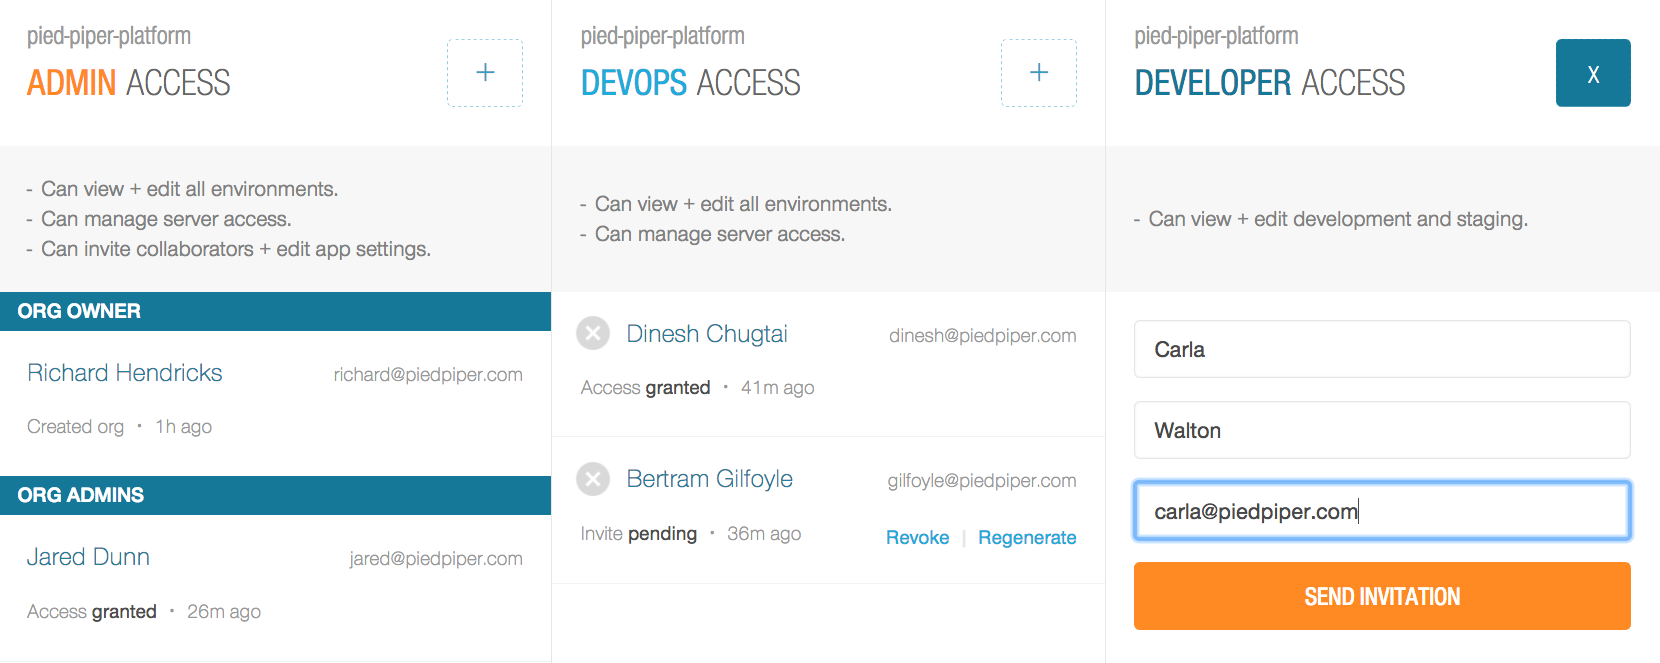Screen dimensions: 1660x663
Task: Click 'Created org' status text
Action: [76, 427]
